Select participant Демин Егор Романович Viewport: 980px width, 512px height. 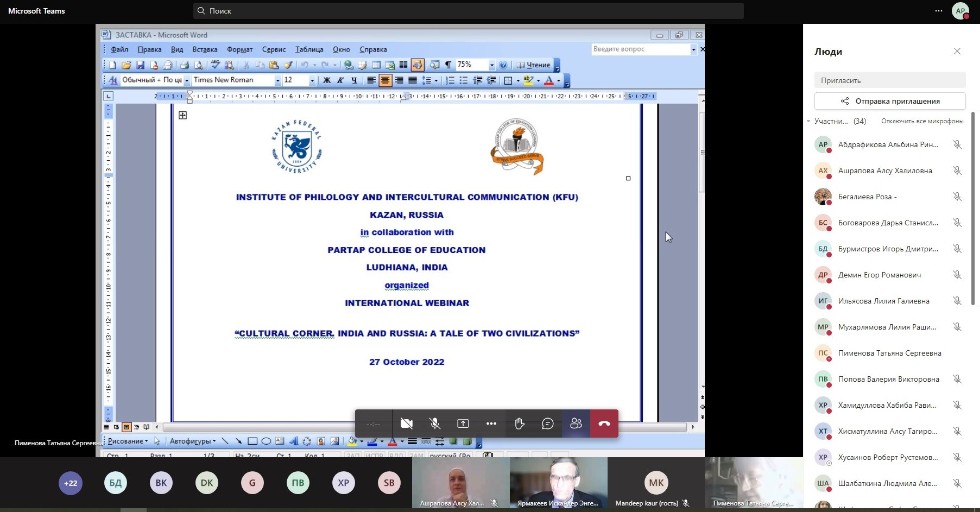(x=880, y=275)
